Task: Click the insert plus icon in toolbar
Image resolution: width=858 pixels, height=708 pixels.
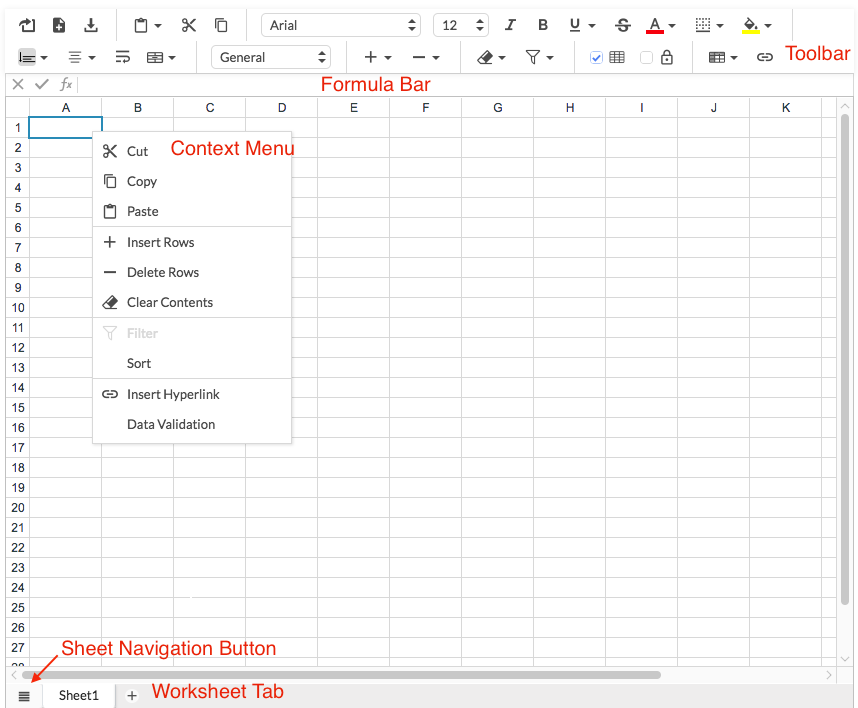Action: pyautogui.click(x=370, y=57)
